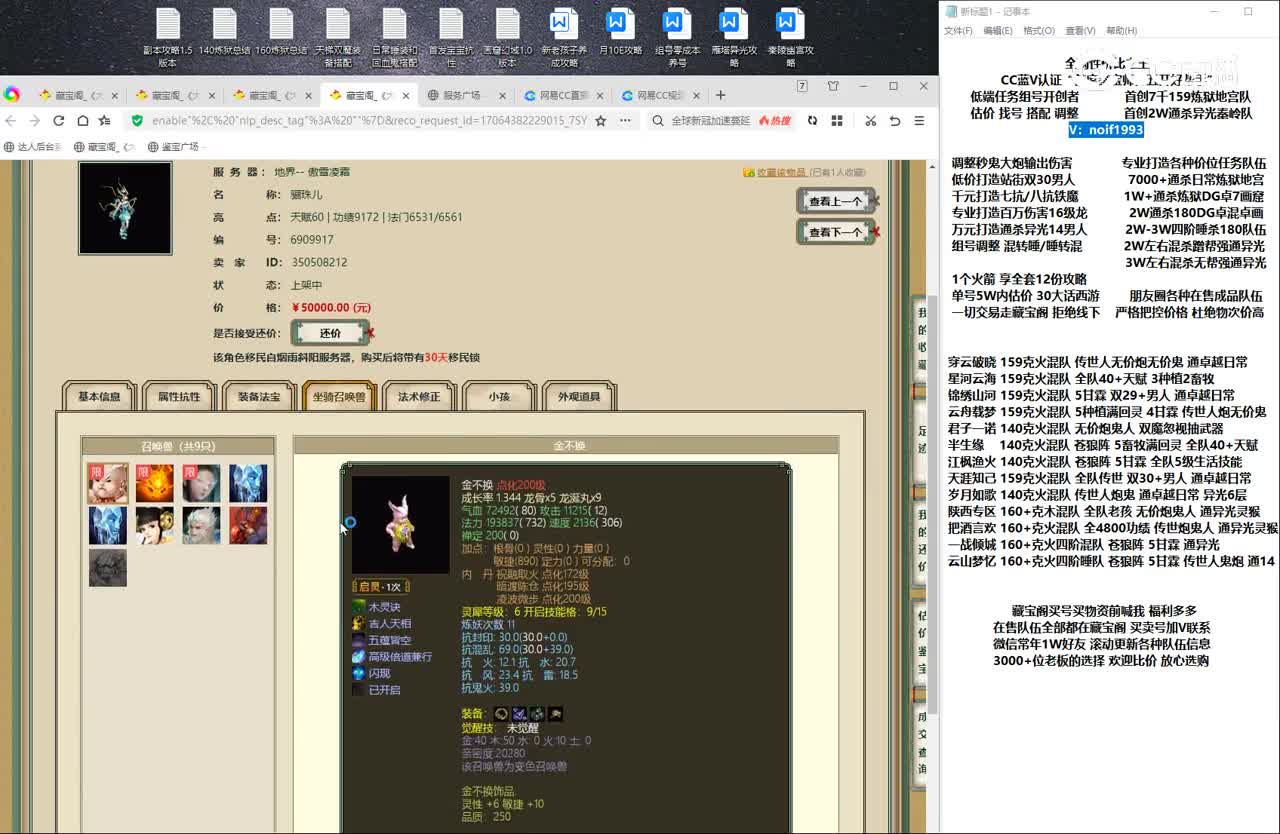Select the fire beast summon thumbnail

tap(155, 483)
